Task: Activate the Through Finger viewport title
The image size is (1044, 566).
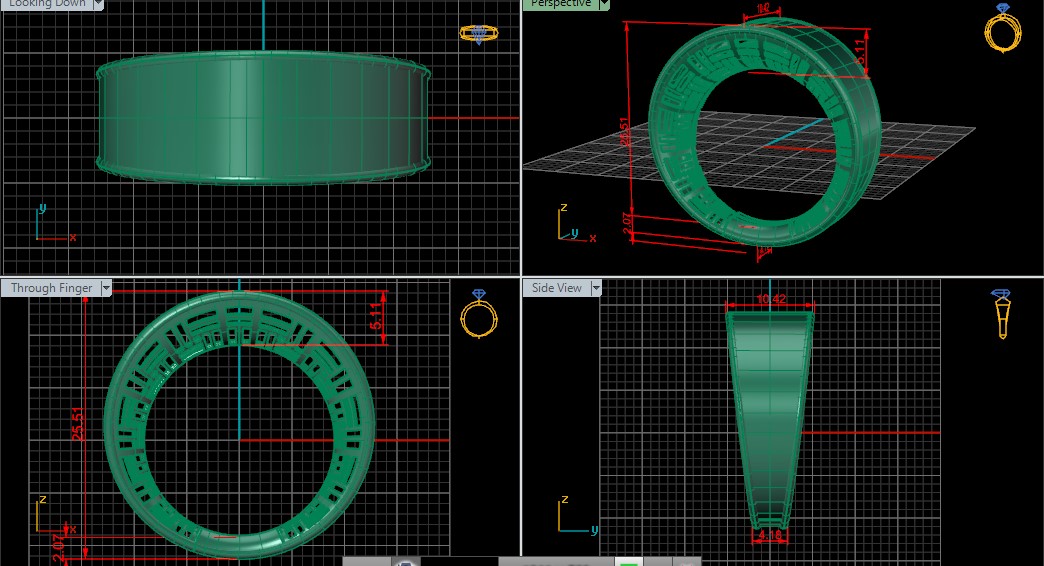Action: click(x=52, y=288)
